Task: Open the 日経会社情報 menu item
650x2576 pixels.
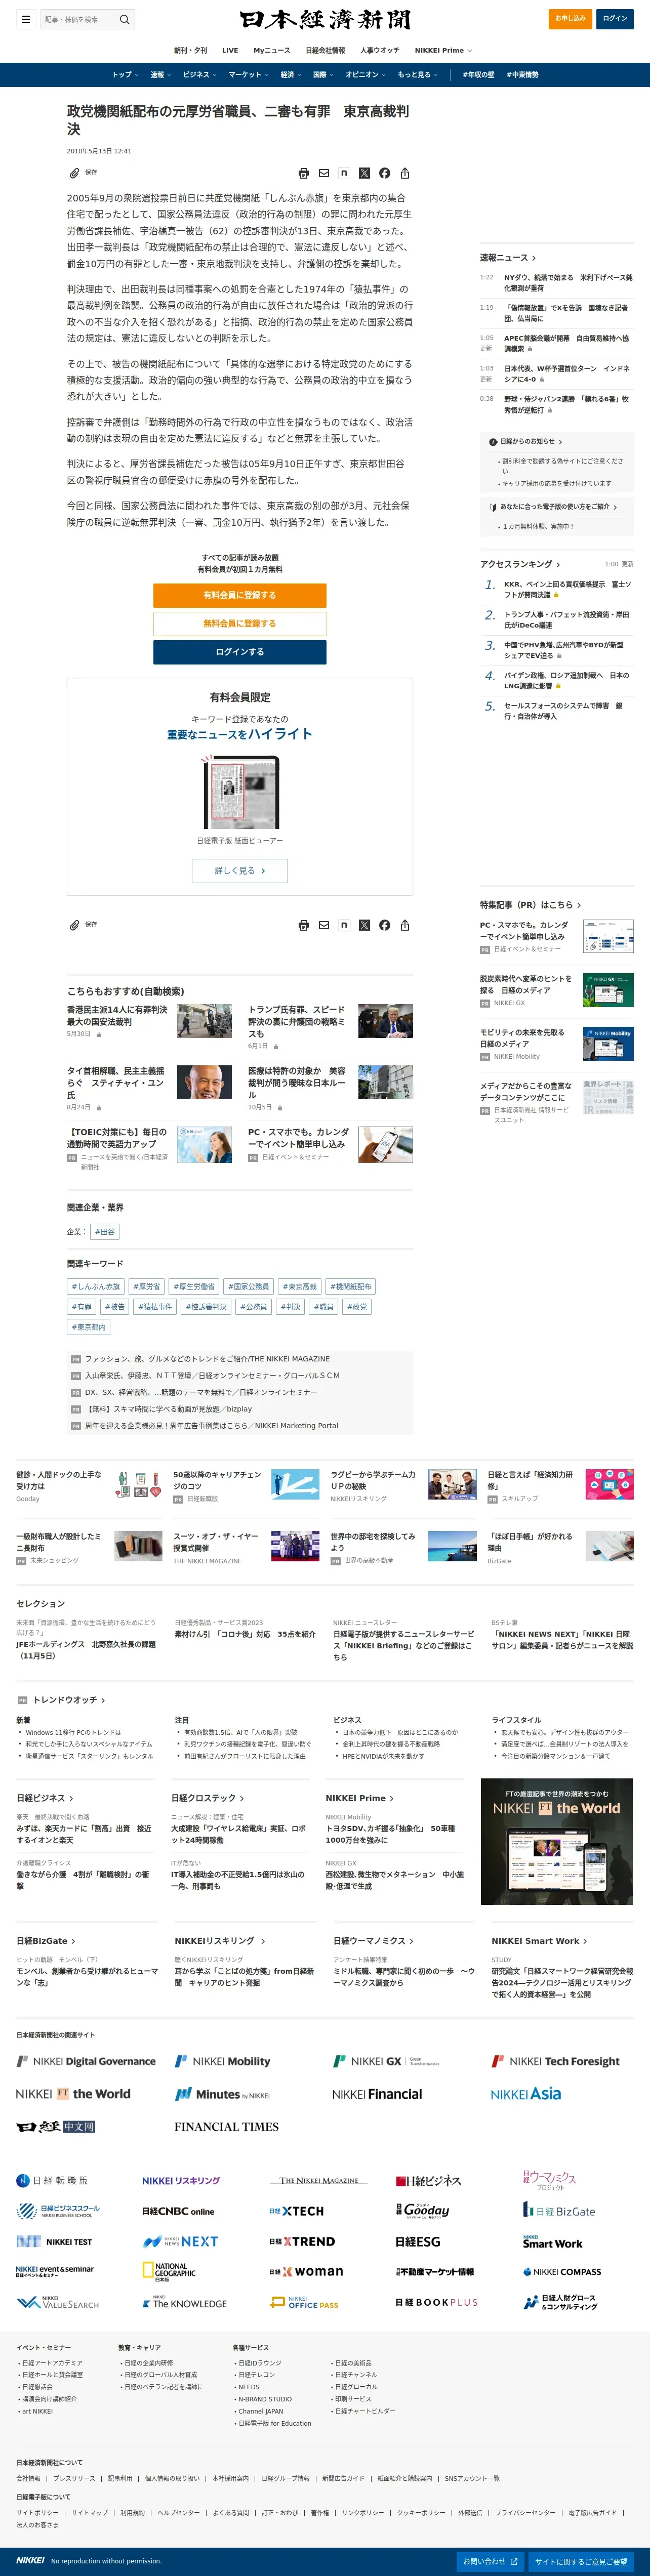Action: click(325, 50)
